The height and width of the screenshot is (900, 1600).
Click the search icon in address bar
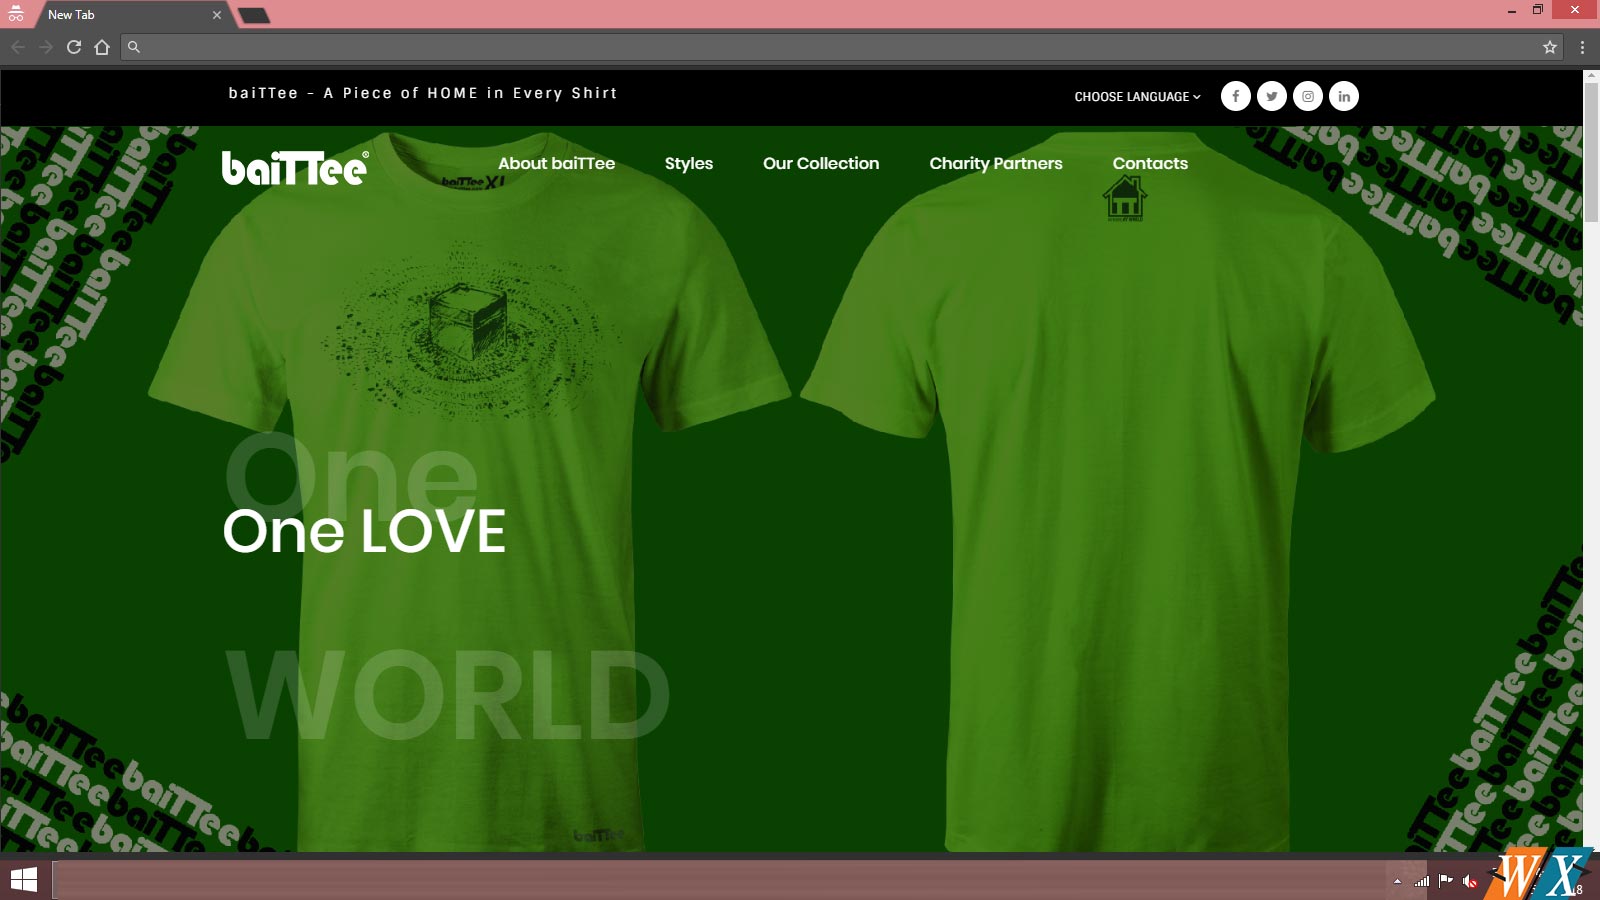pyautogui.click(x=134, y=47)
